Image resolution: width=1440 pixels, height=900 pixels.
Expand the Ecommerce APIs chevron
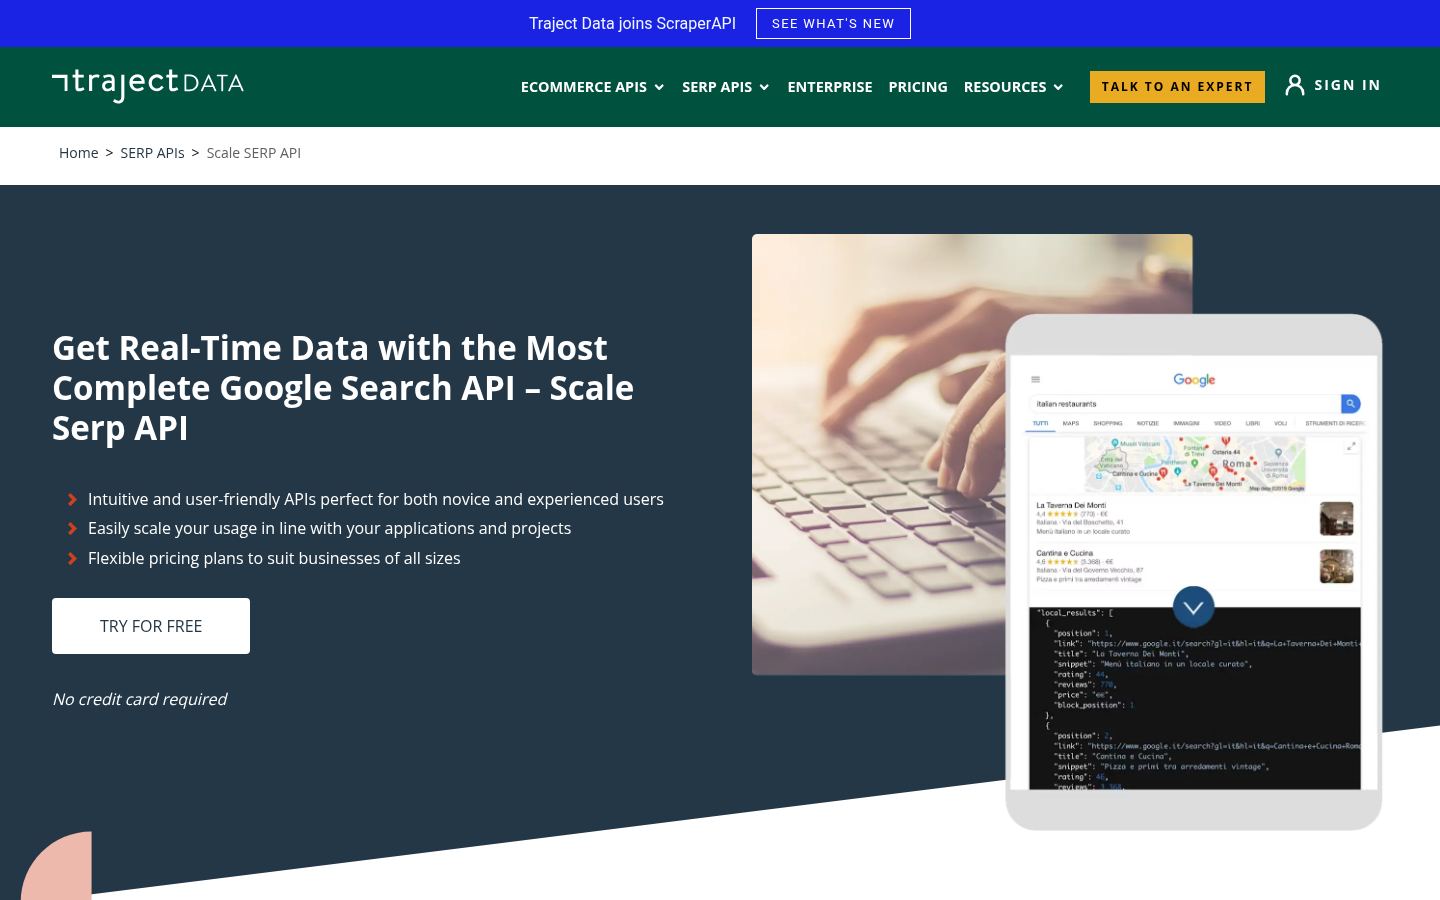click(659, 88)
